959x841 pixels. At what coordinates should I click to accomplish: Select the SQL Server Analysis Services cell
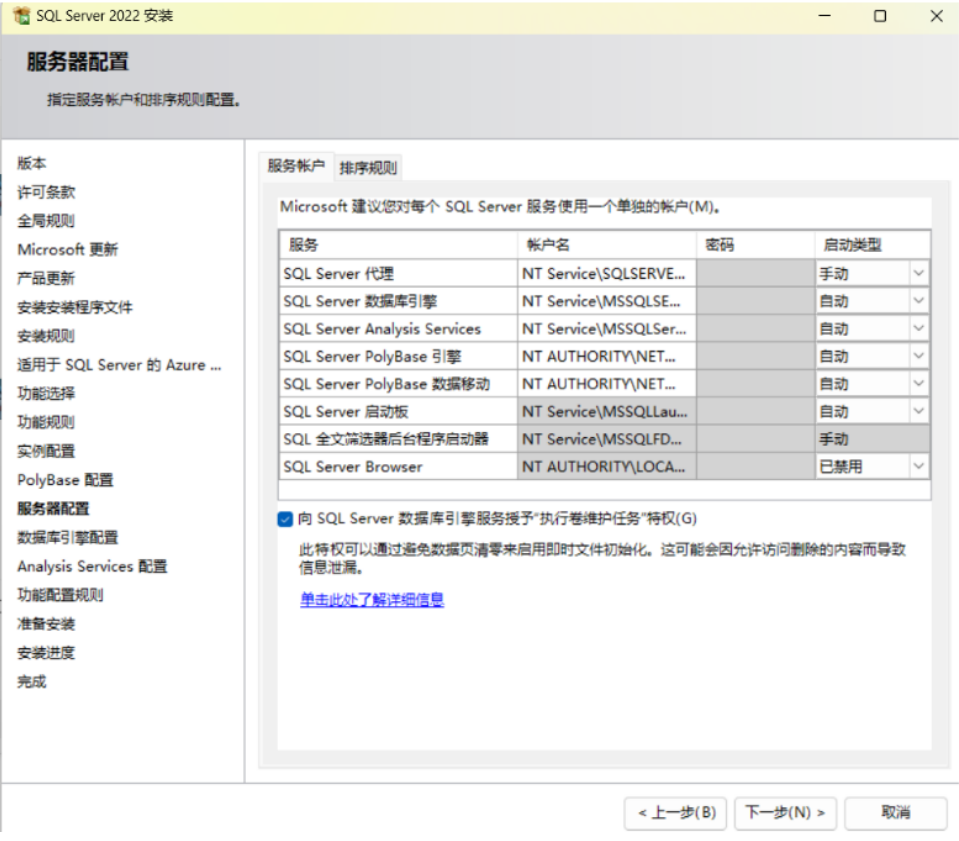click(x=398, y=328)
